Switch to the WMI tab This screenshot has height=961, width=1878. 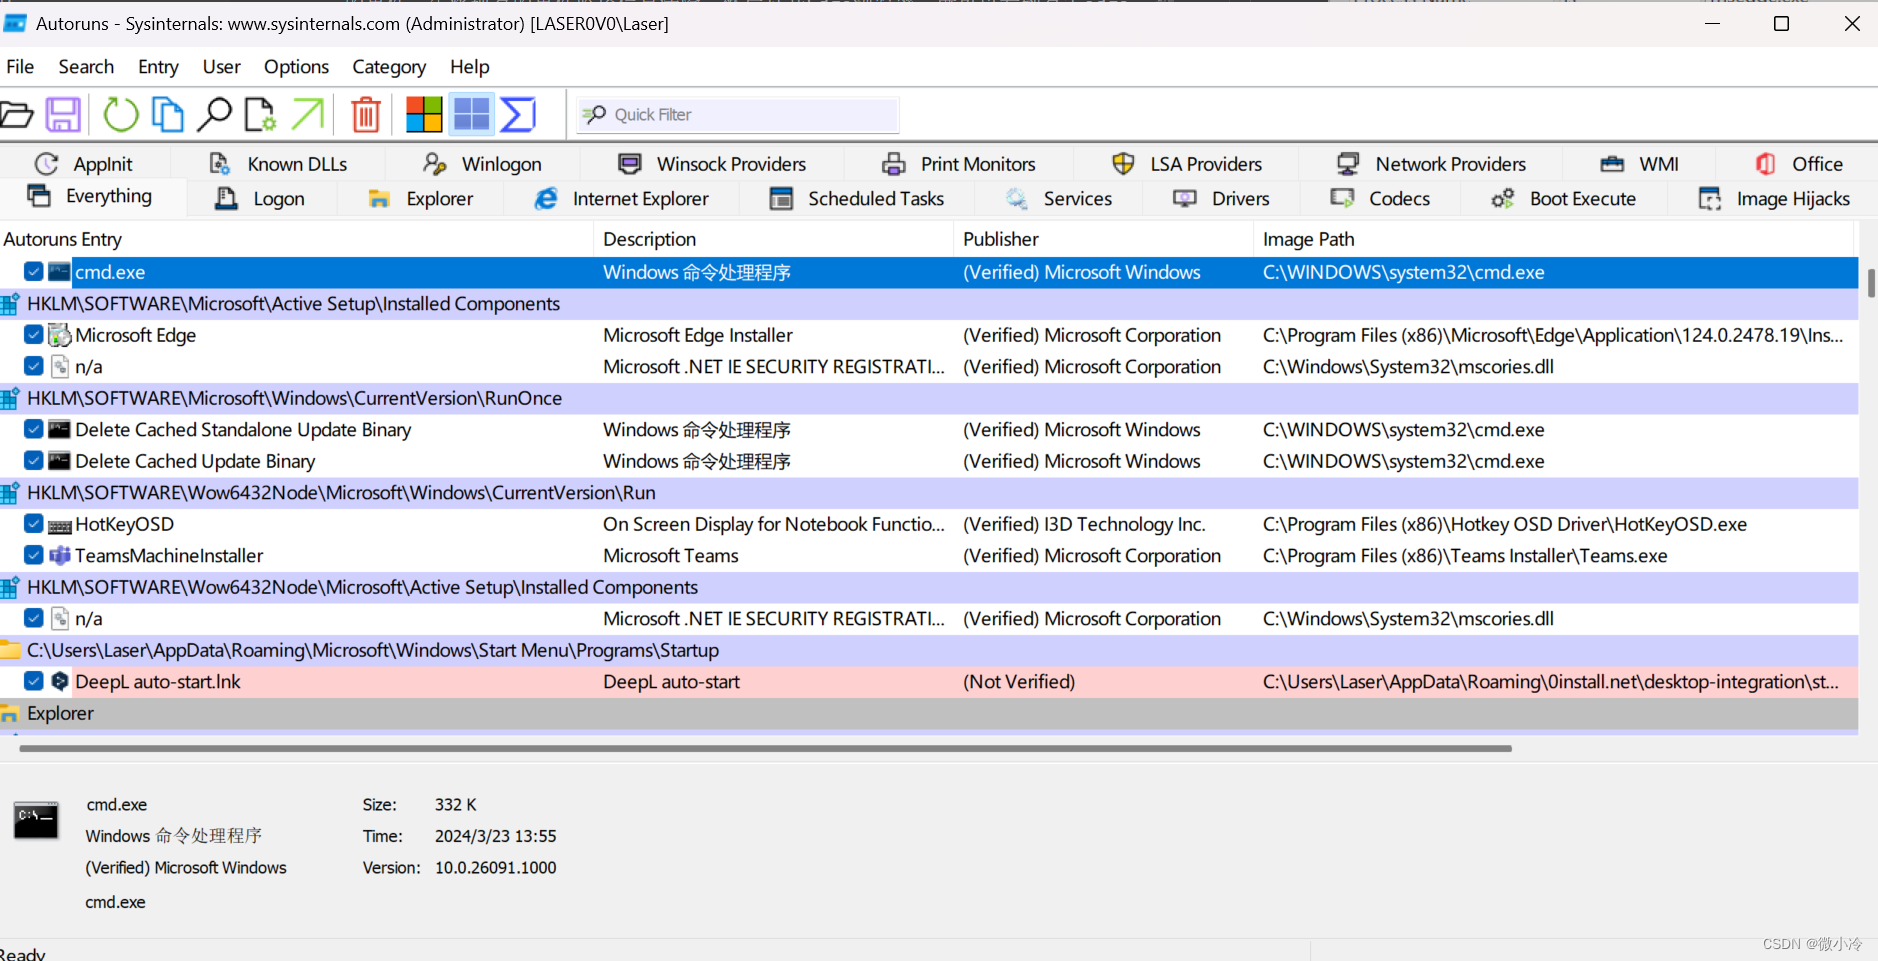1640,164
